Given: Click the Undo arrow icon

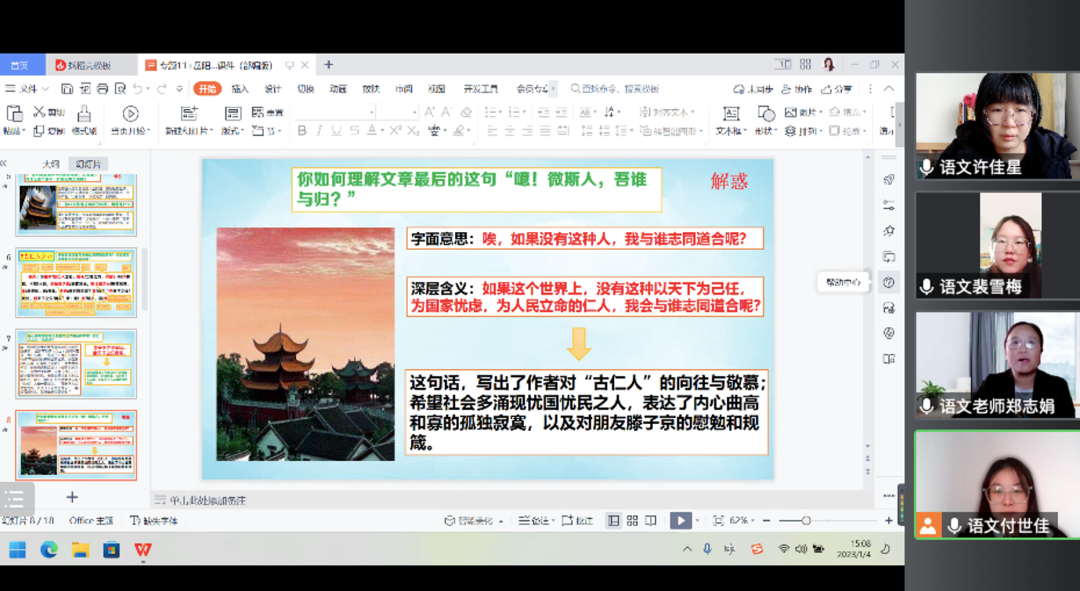Looking at the screenshot, I should point(138,88).
